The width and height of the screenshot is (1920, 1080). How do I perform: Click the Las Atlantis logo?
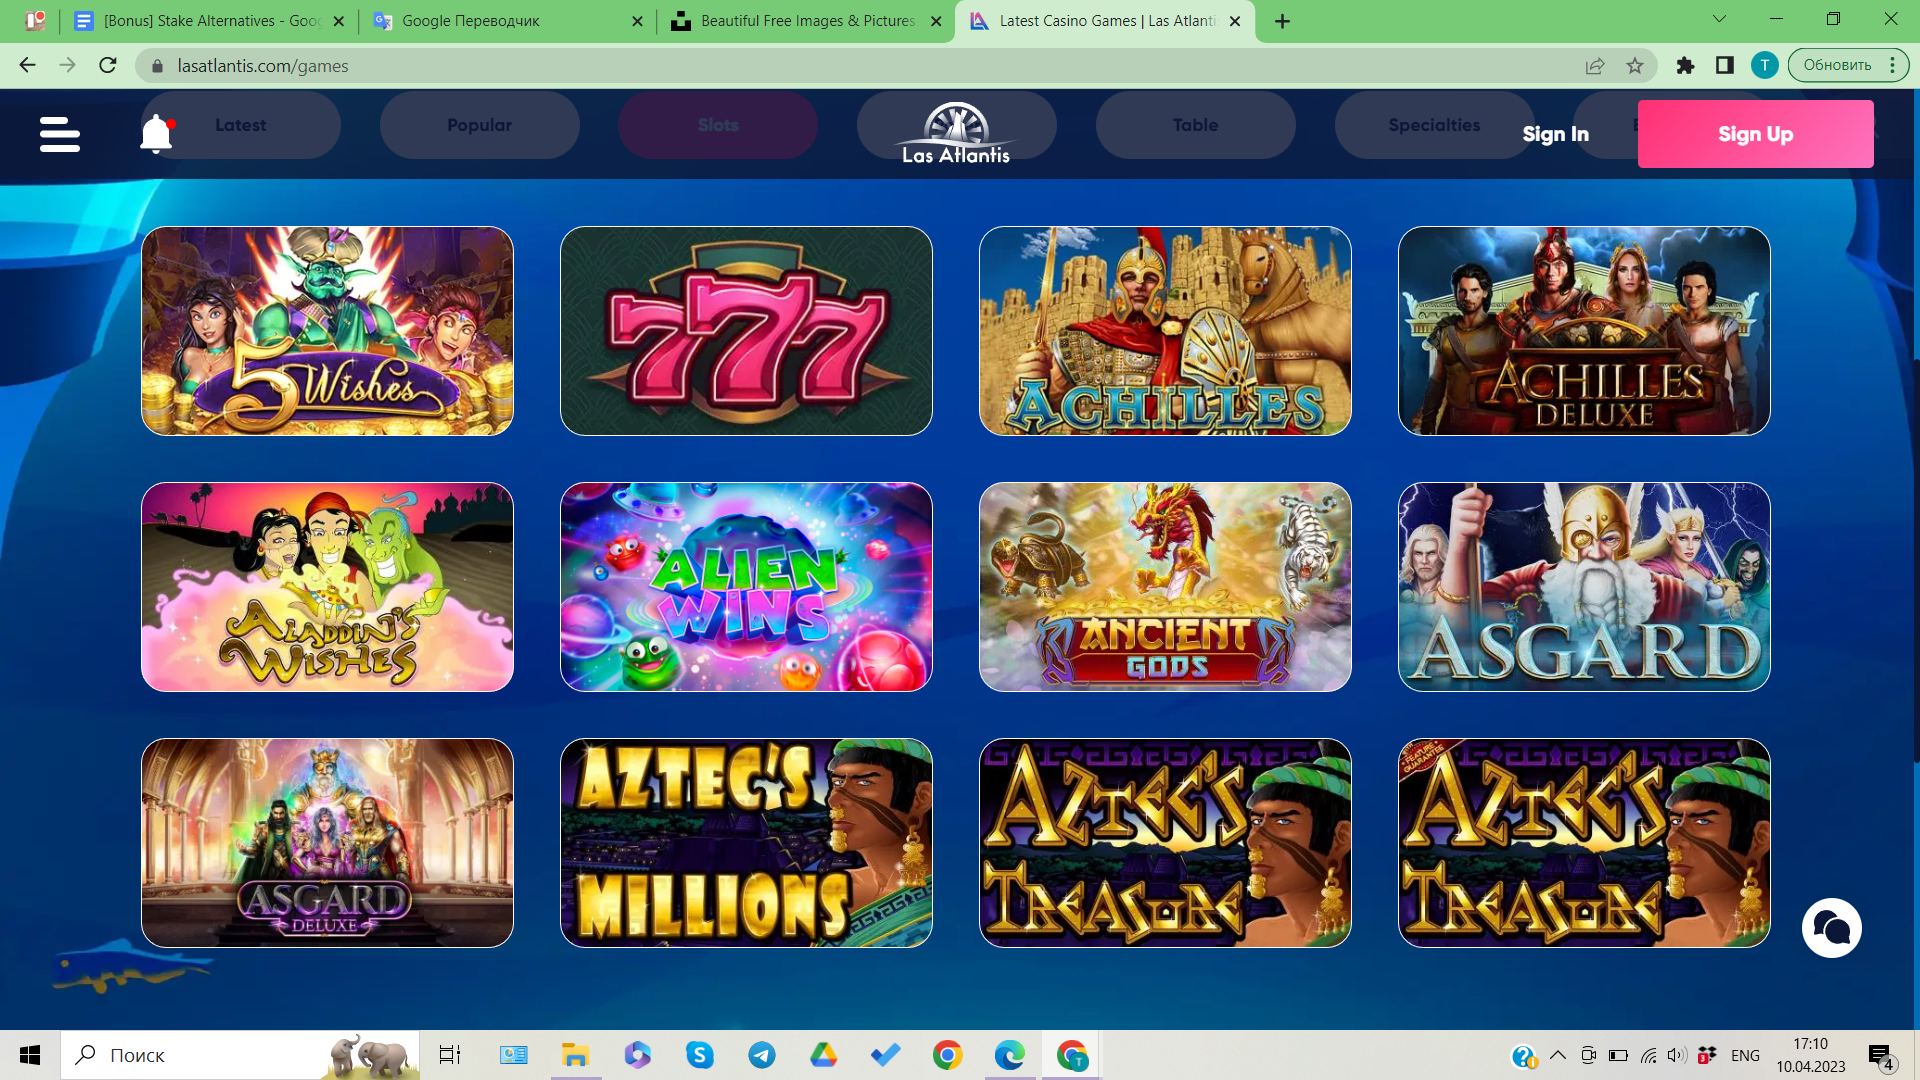point(956,133)
